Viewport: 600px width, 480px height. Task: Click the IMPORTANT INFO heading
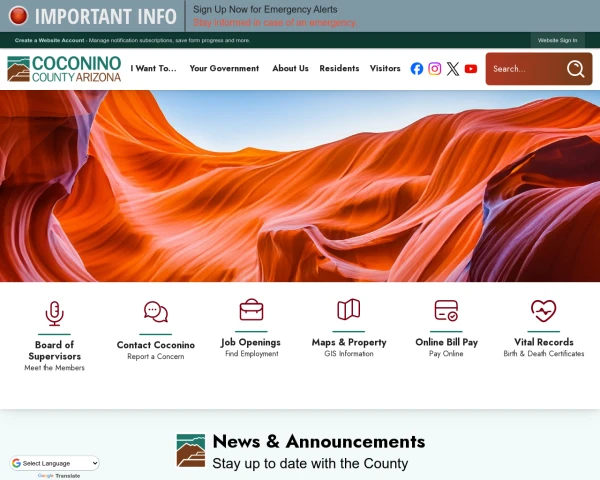pyautogui.click(x=106, y=16)
